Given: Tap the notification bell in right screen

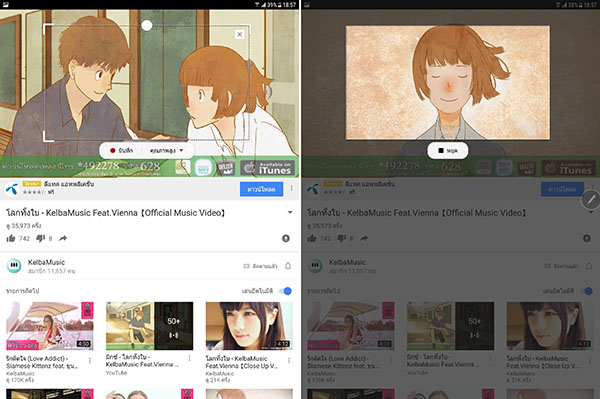Looking at the screenshot, I should pos(589,266).
